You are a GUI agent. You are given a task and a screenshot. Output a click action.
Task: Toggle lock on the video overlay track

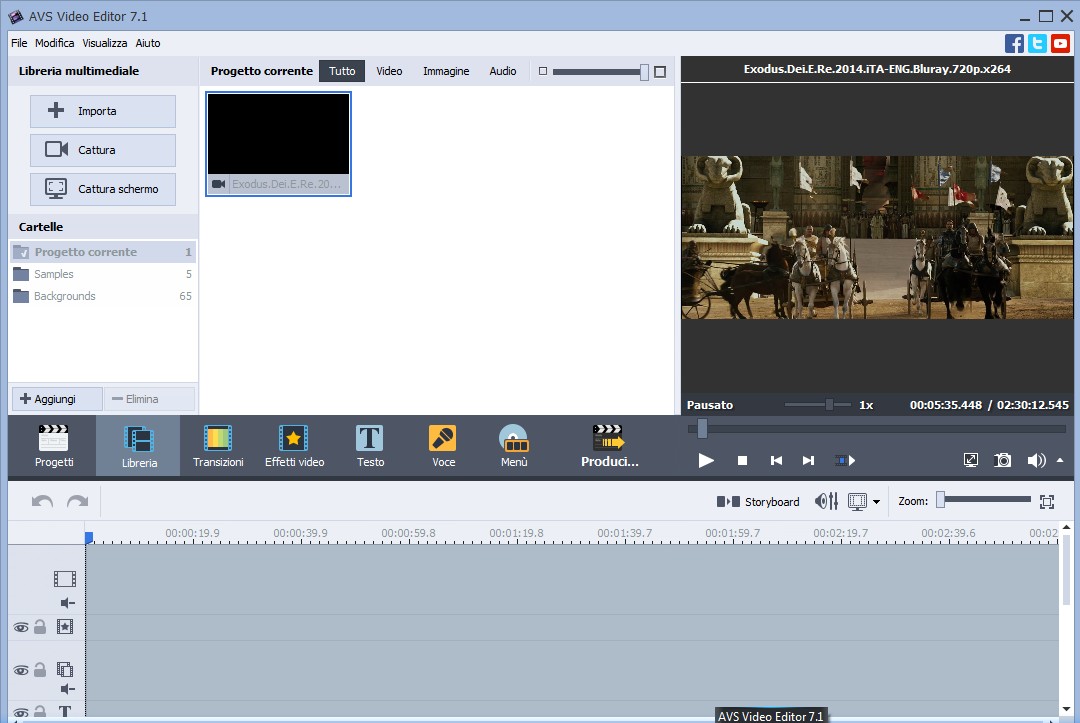pyautogui.click(x=40, y=669)
